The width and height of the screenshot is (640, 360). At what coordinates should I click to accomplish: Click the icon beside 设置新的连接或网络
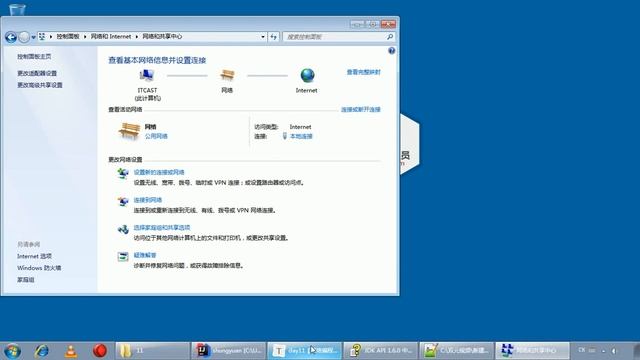click(x=123, y=173)
